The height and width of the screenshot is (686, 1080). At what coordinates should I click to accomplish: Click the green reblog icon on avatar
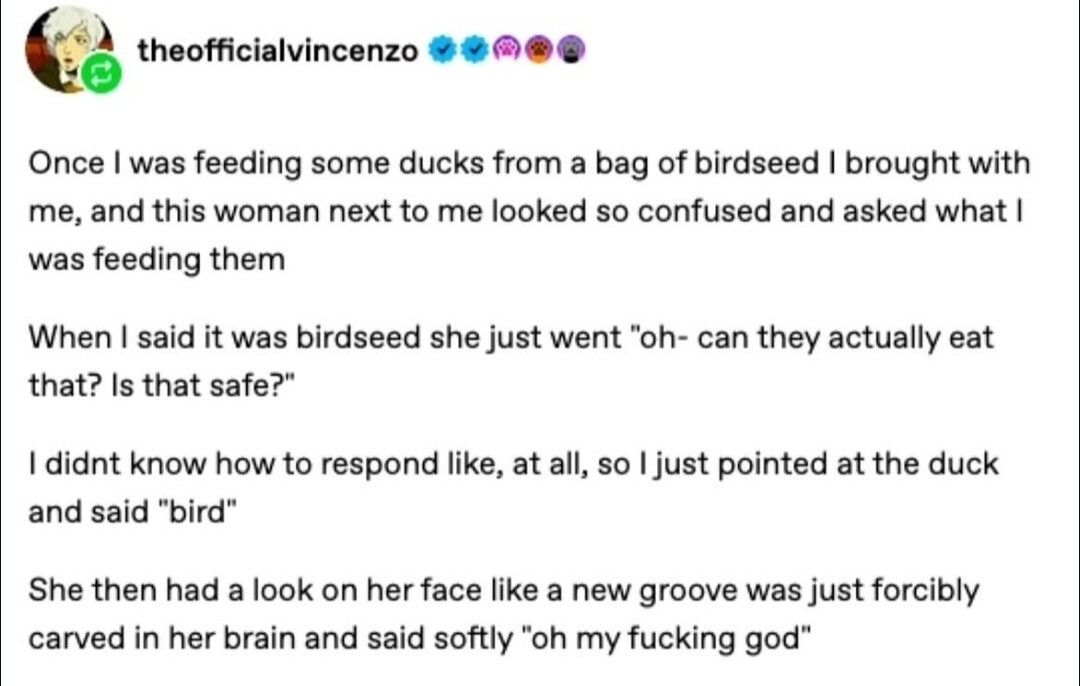click(102, 74)
